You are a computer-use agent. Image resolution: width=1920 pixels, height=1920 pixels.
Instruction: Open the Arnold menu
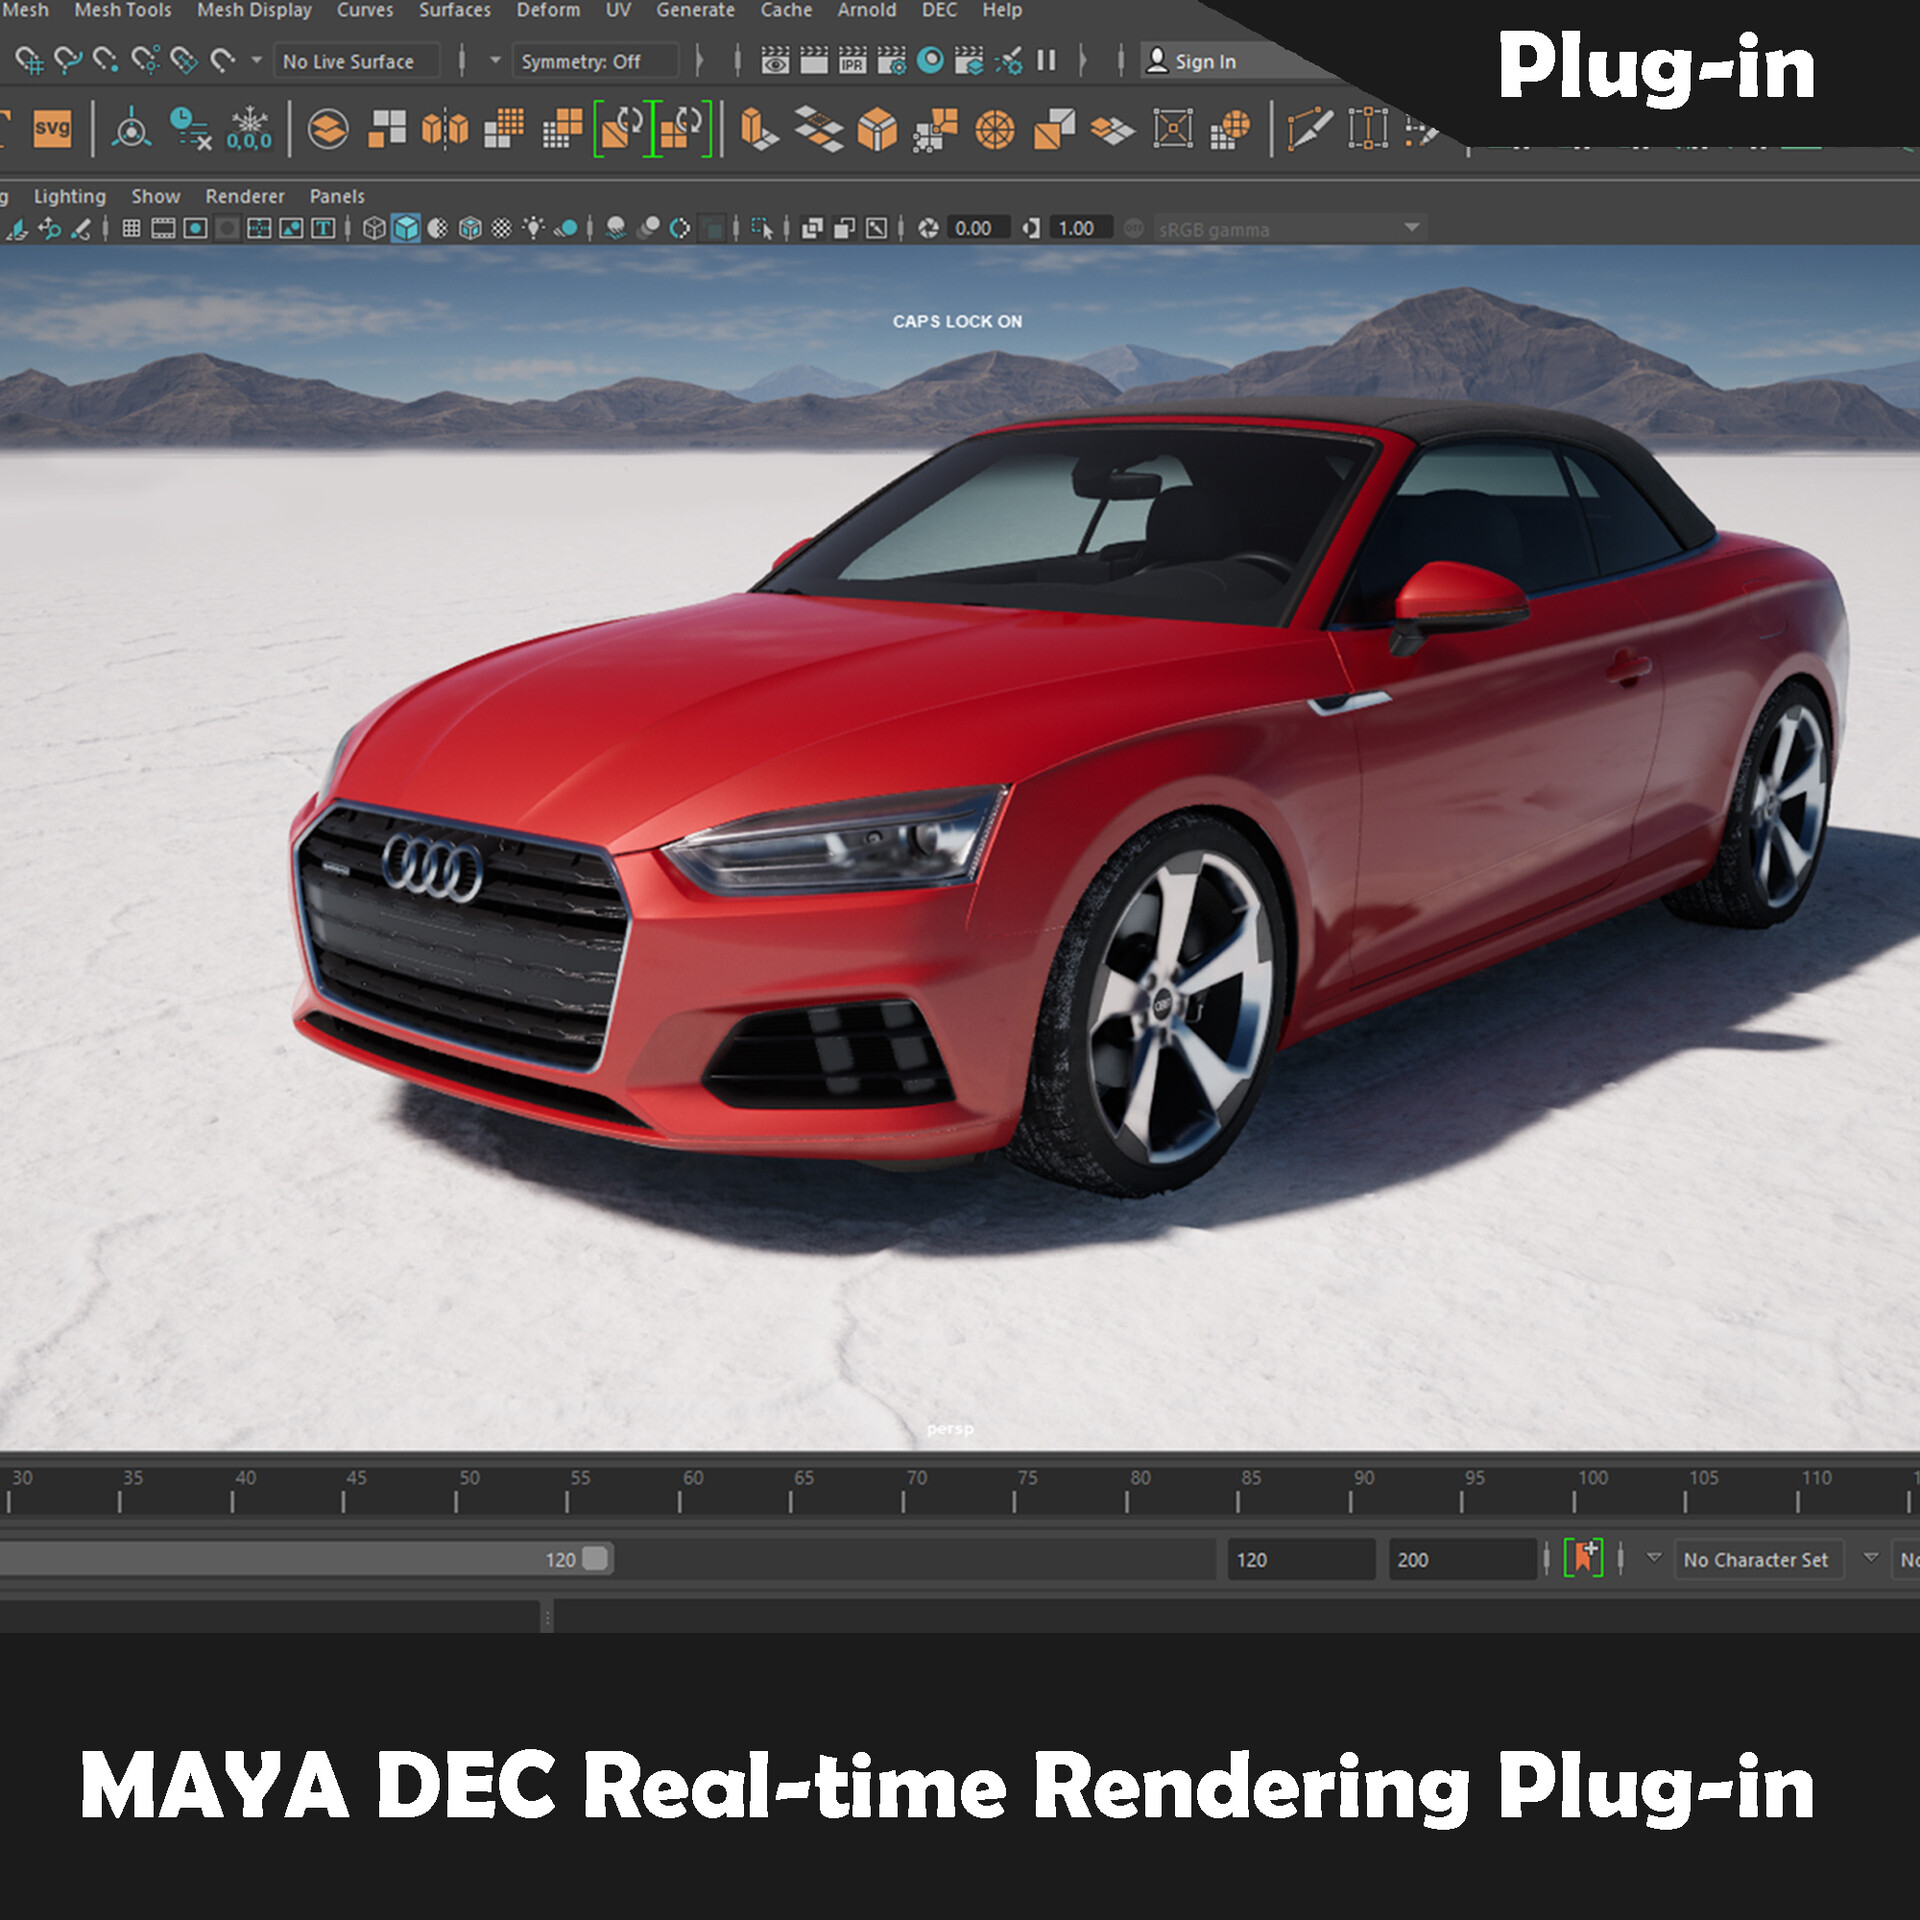pos(866,11)
